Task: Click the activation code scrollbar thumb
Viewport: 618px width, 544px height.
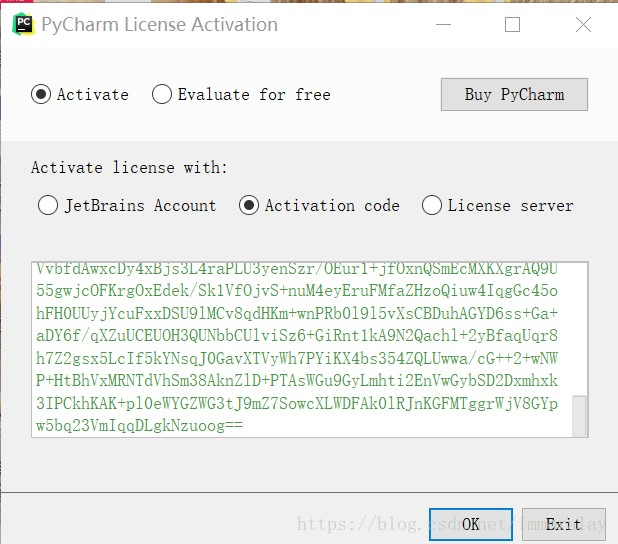Action: tap(579, 416)
